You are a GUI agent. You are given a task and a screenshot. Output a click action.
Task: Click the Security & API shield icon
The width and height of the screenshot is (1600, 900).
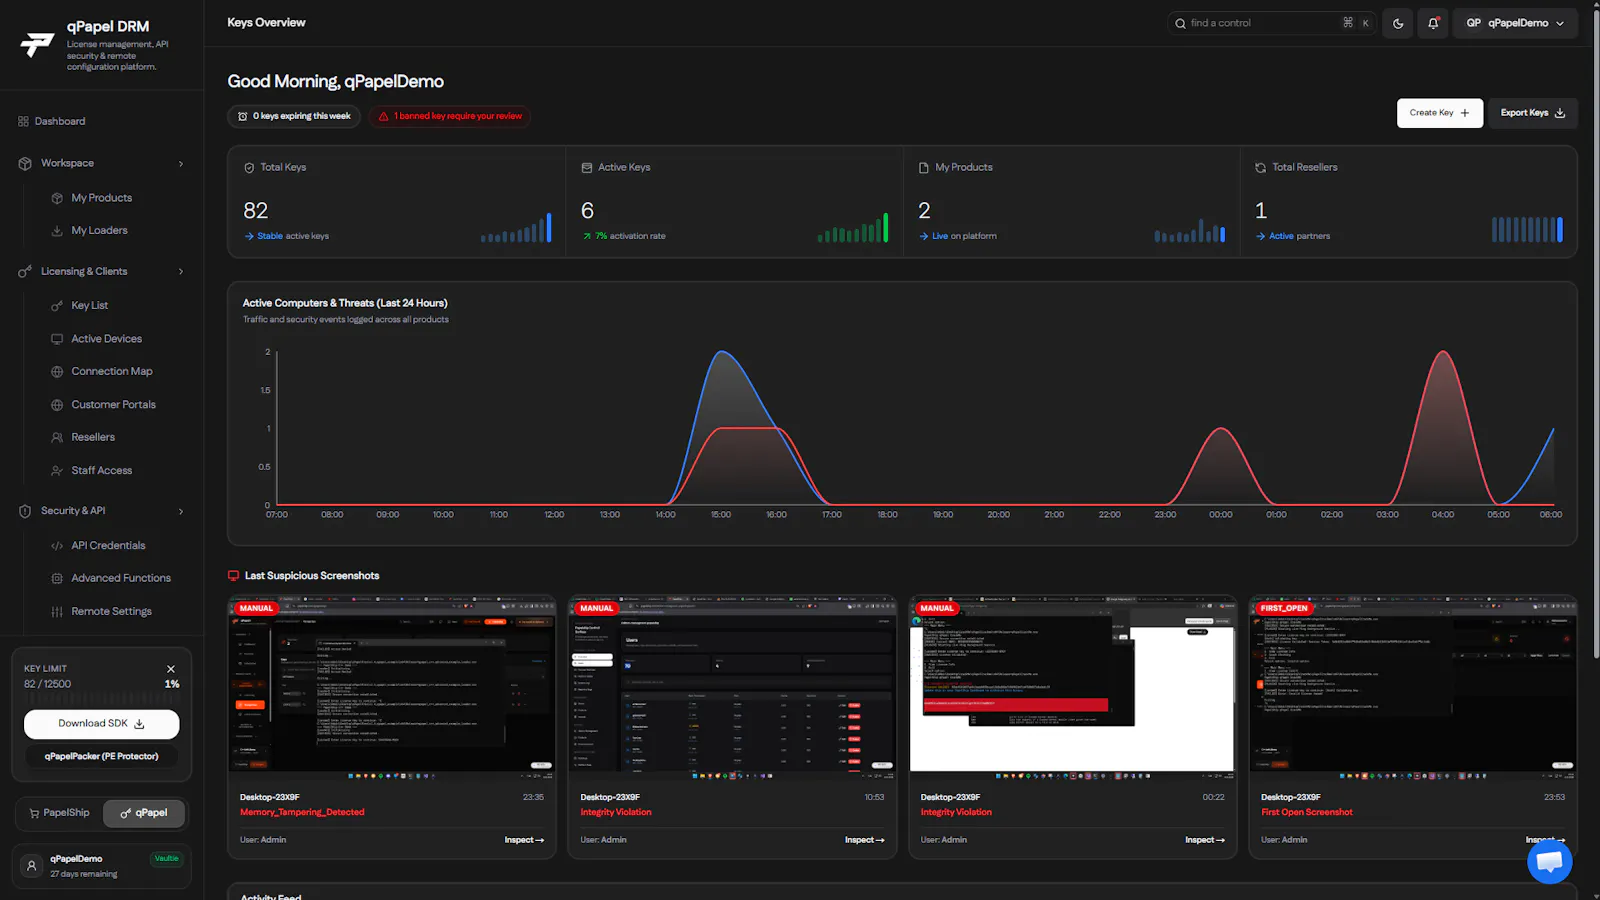25,511
